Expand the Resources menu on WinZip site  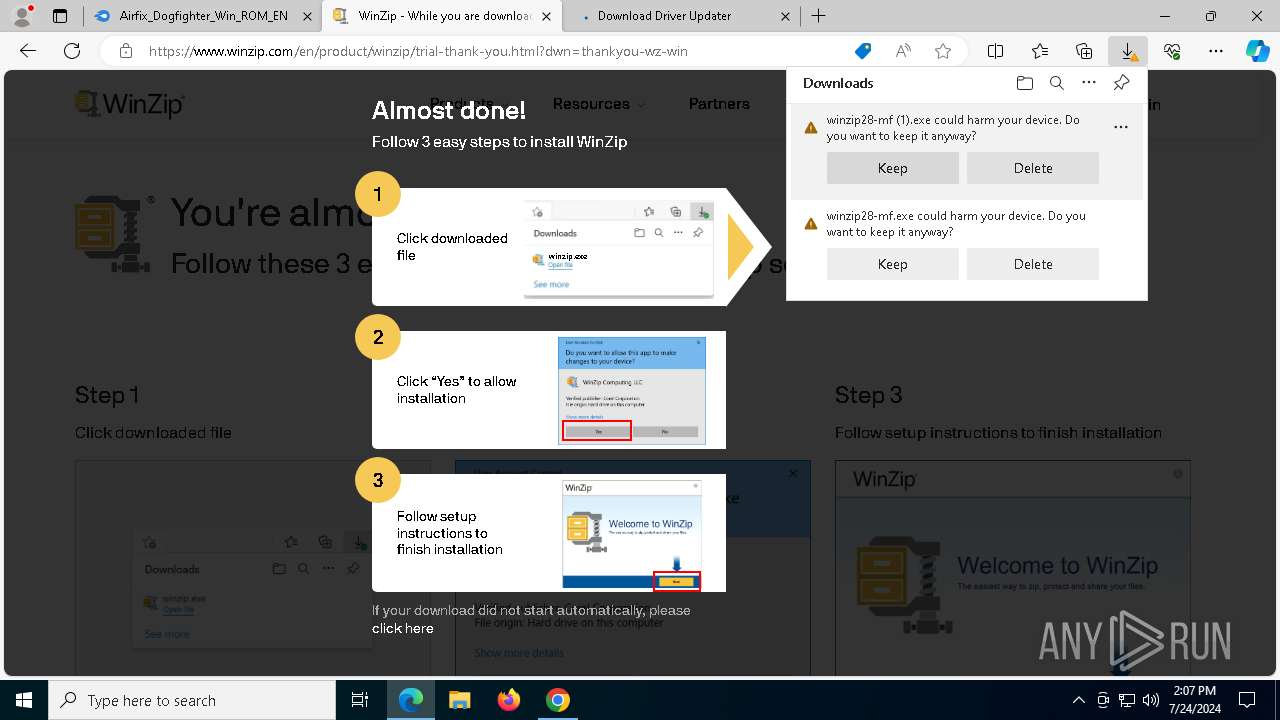598,104
